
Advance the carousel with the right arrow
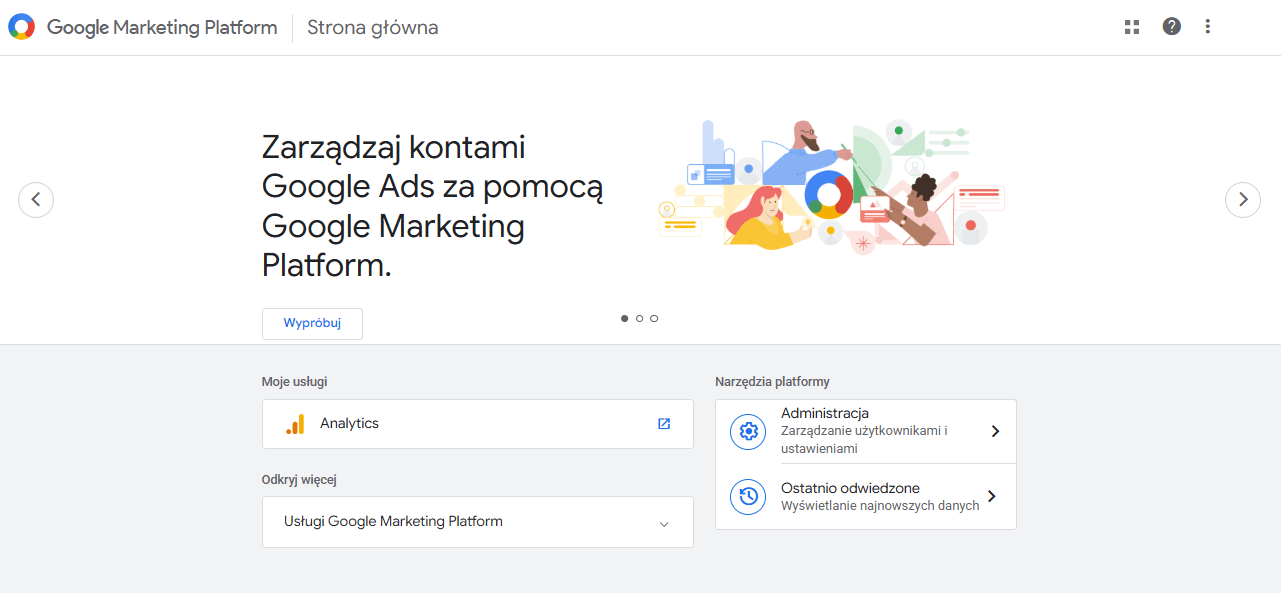1243,199
